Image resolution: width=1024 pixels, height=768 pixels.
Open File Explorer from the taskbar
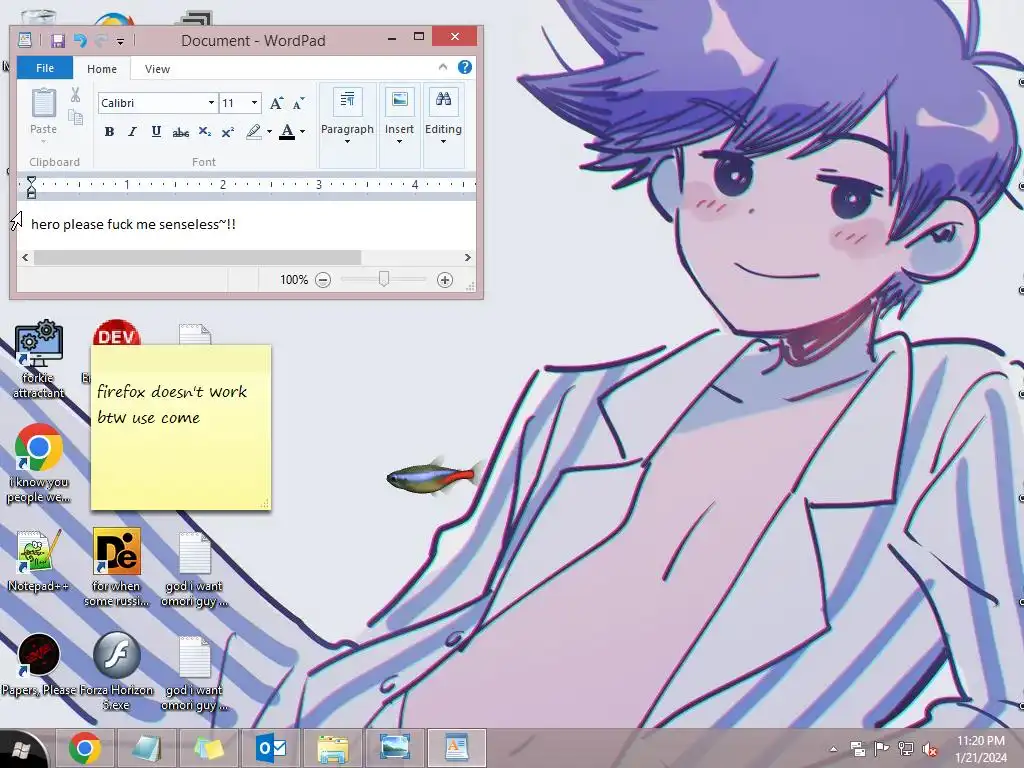pos(332,748)
